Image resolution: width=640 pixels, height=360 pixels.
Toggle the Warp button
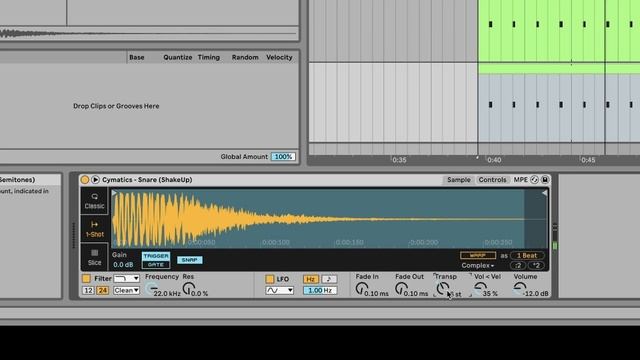(478, 255)
